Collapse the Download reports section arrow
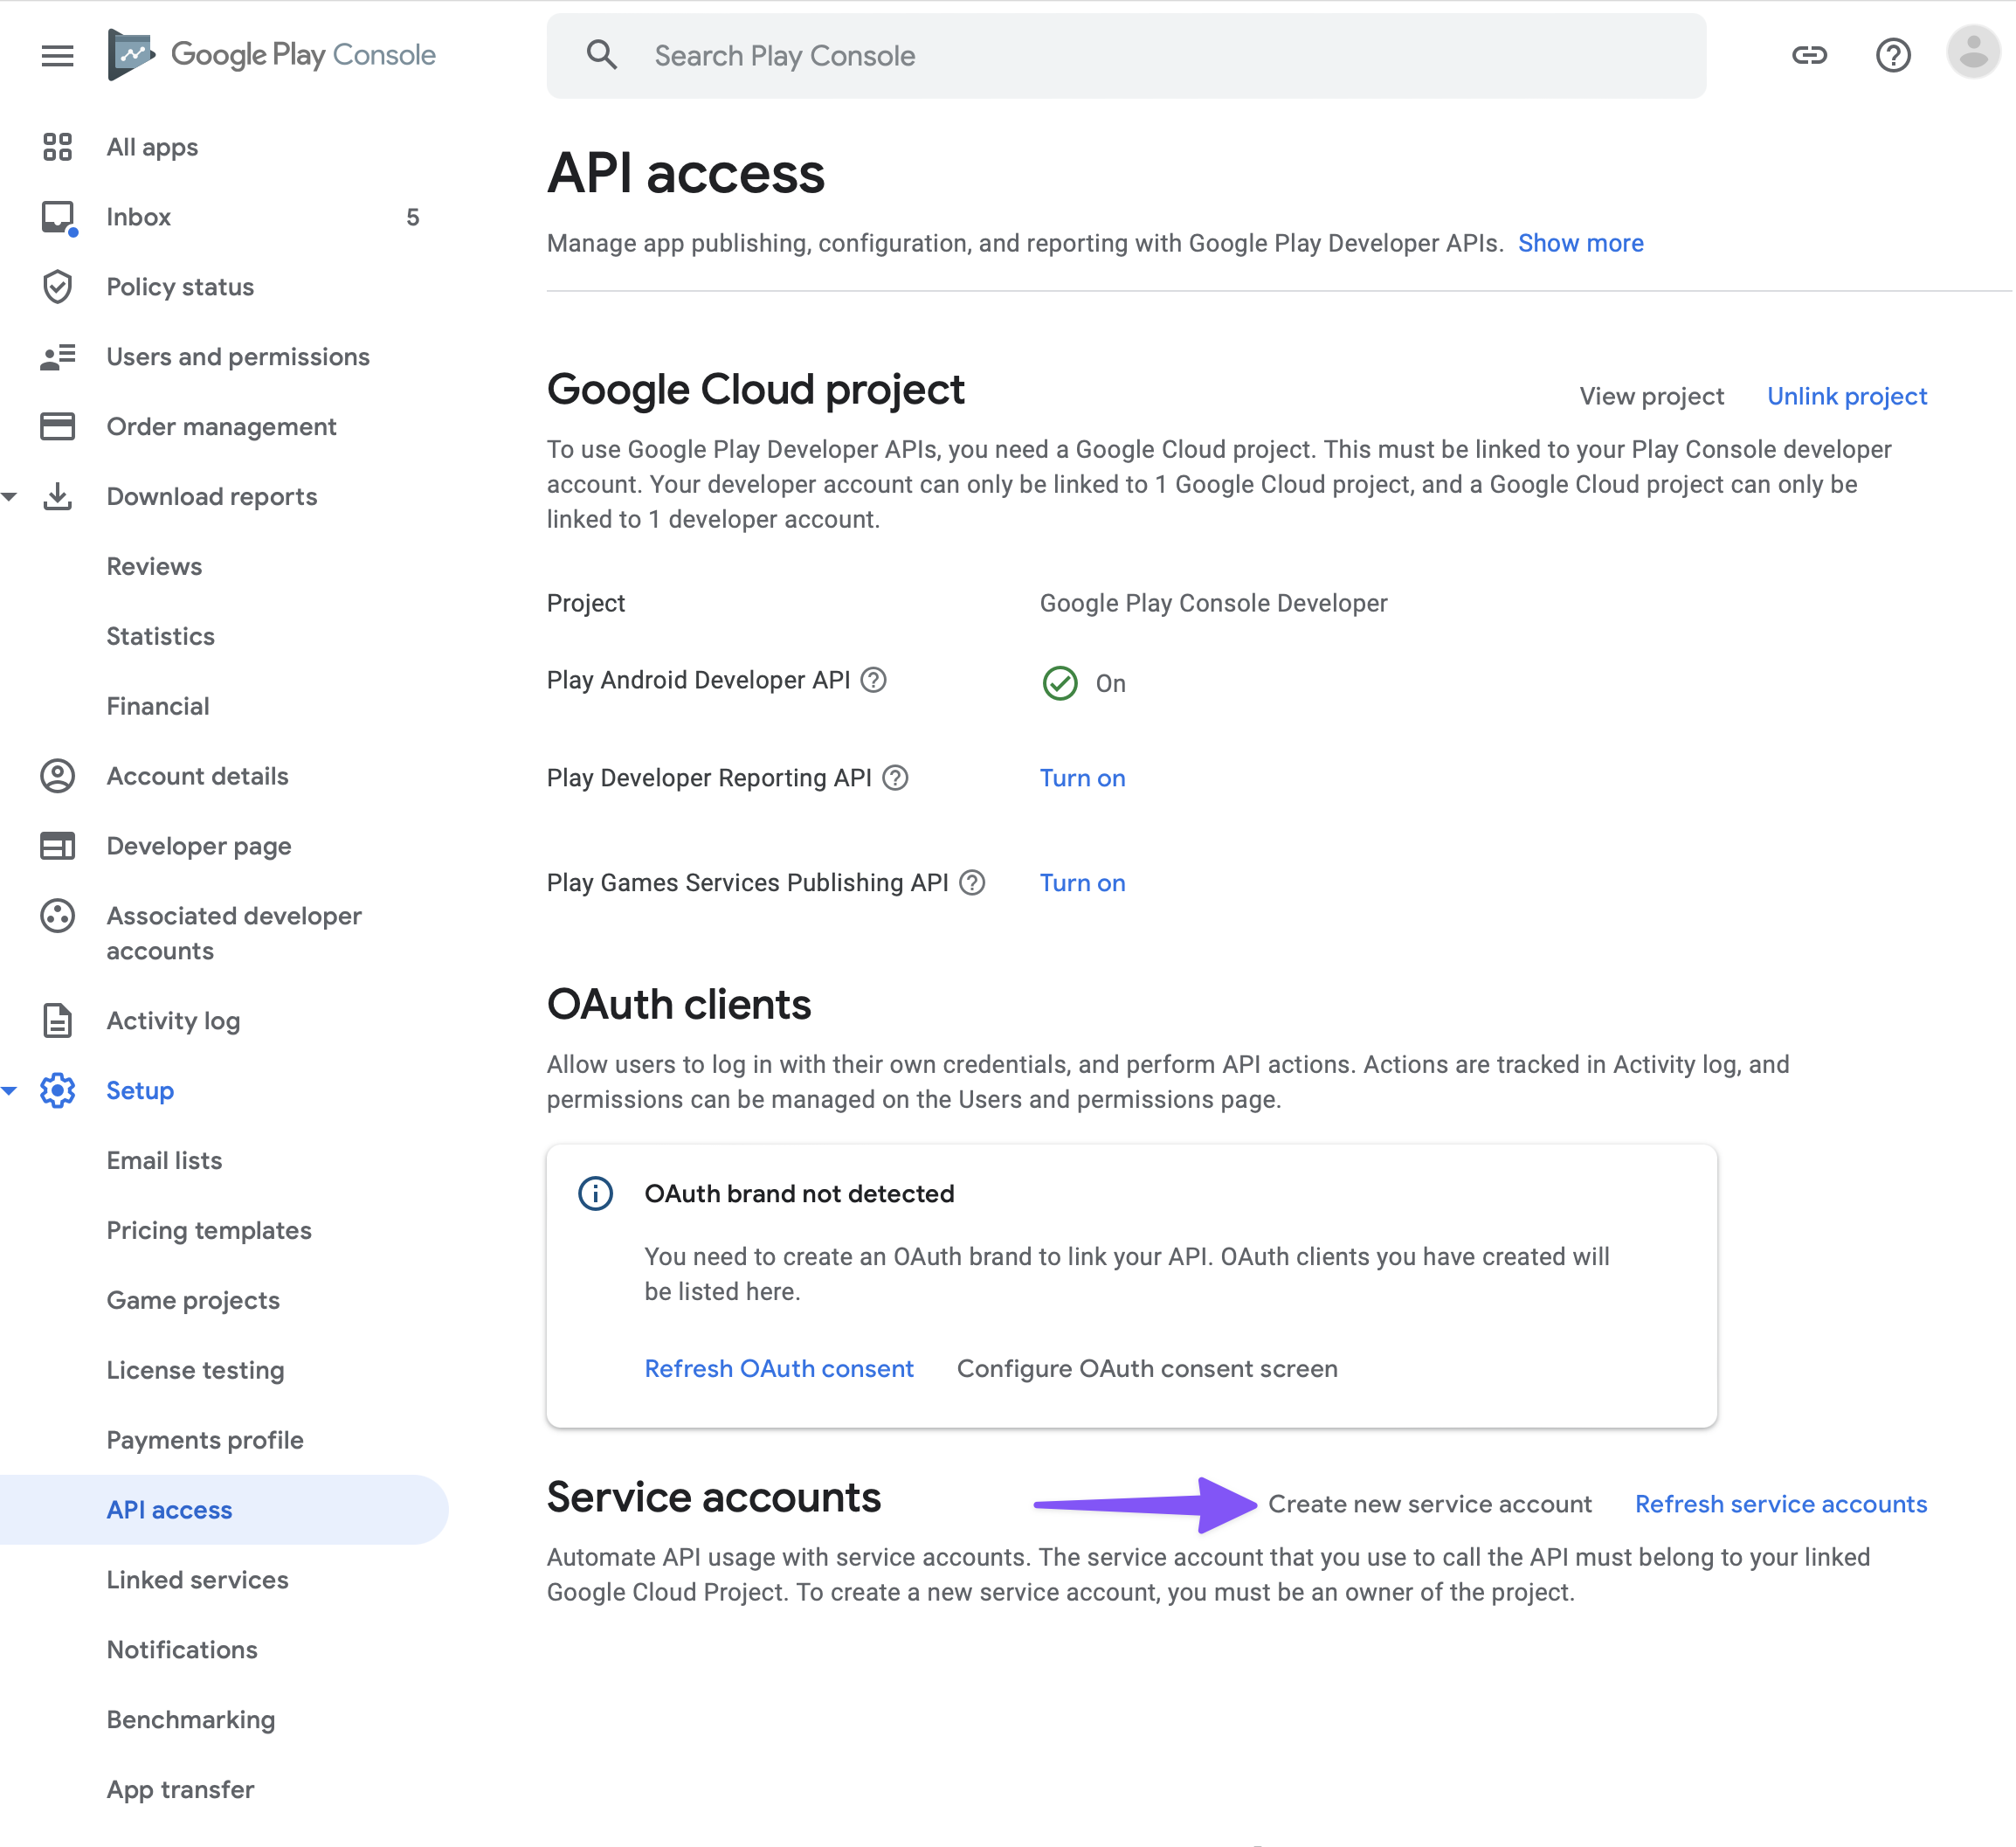2016x1847 pixels. (10, 497)
